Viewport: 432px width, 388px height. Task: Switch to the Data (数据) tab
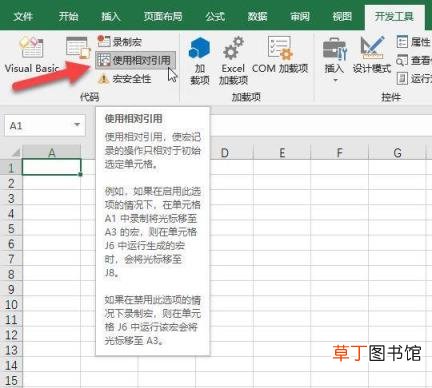click(257, 16)
